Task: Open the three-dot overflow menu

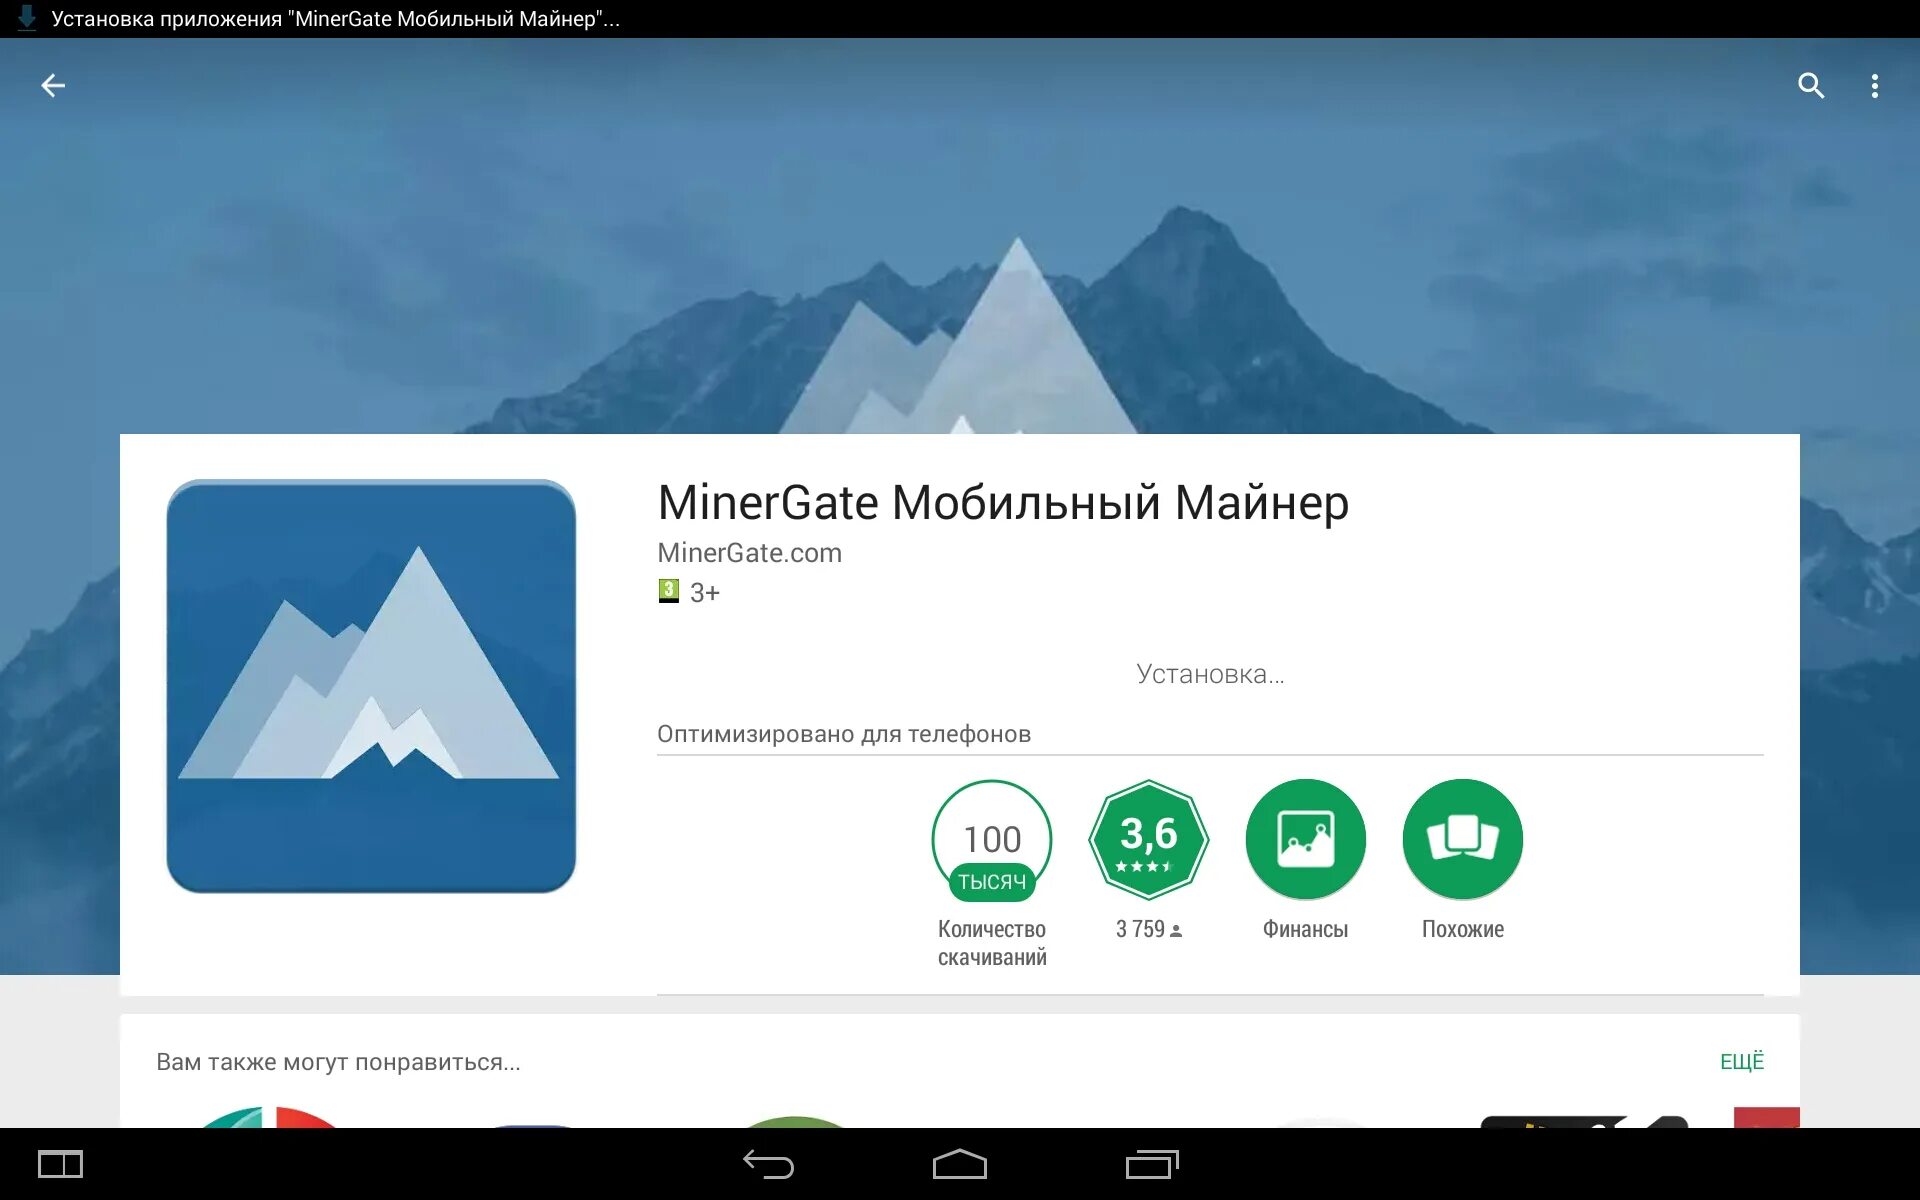Action: [1875, 86]
